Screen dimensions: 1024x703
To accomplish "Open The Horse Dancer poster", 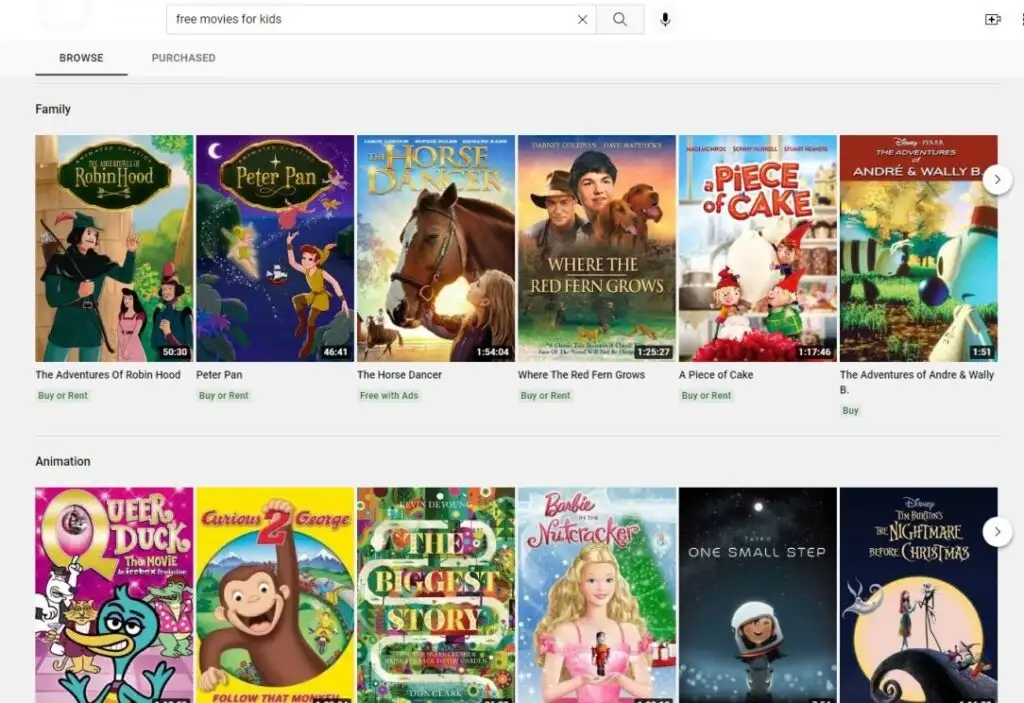I will [436, 248].
